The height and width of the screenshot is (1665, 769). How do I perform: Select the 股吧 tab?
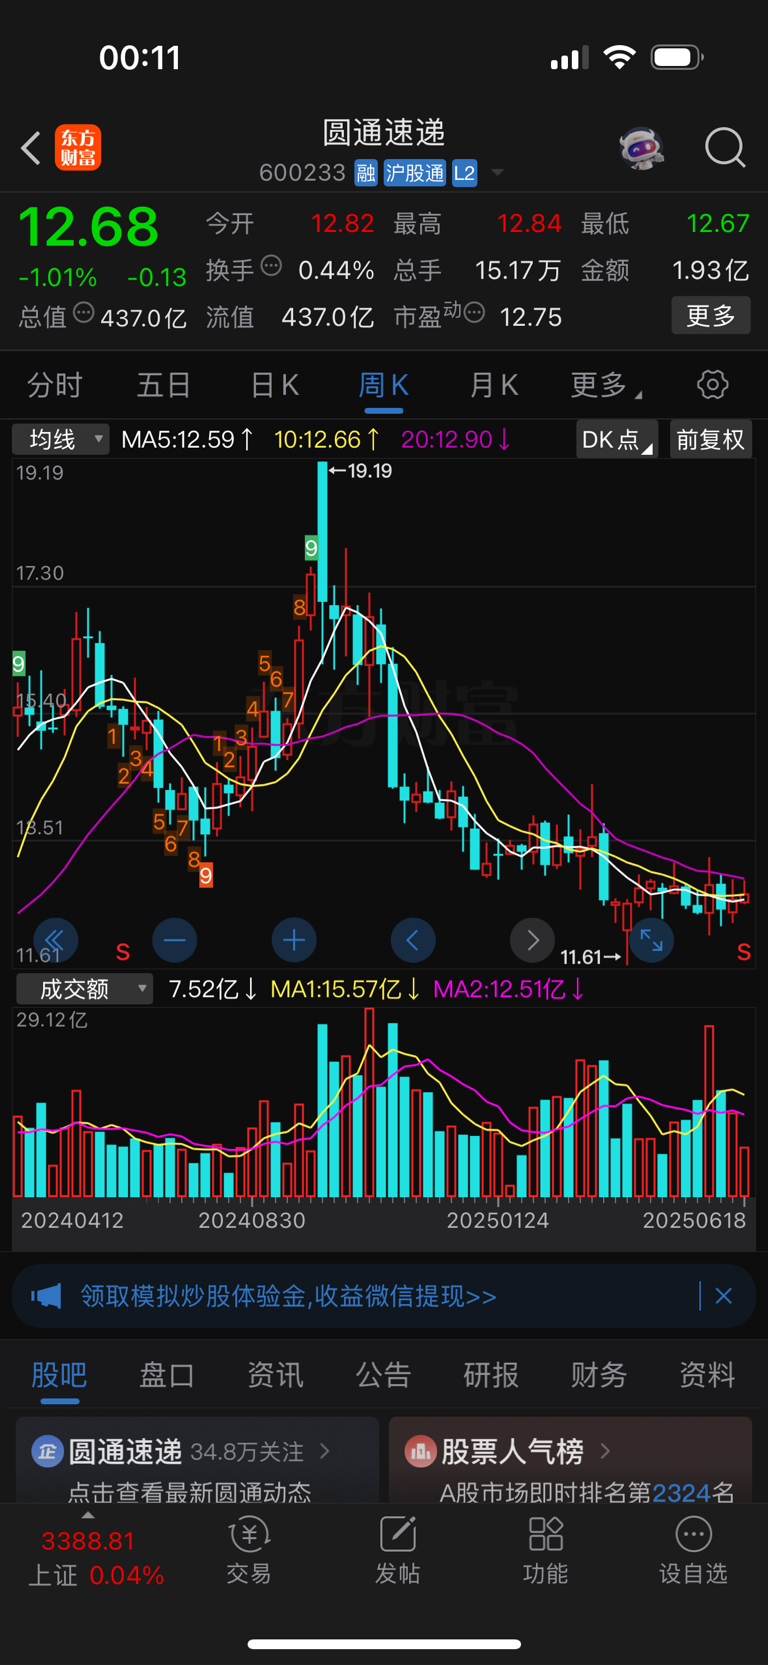click(x=59, y=1375)
